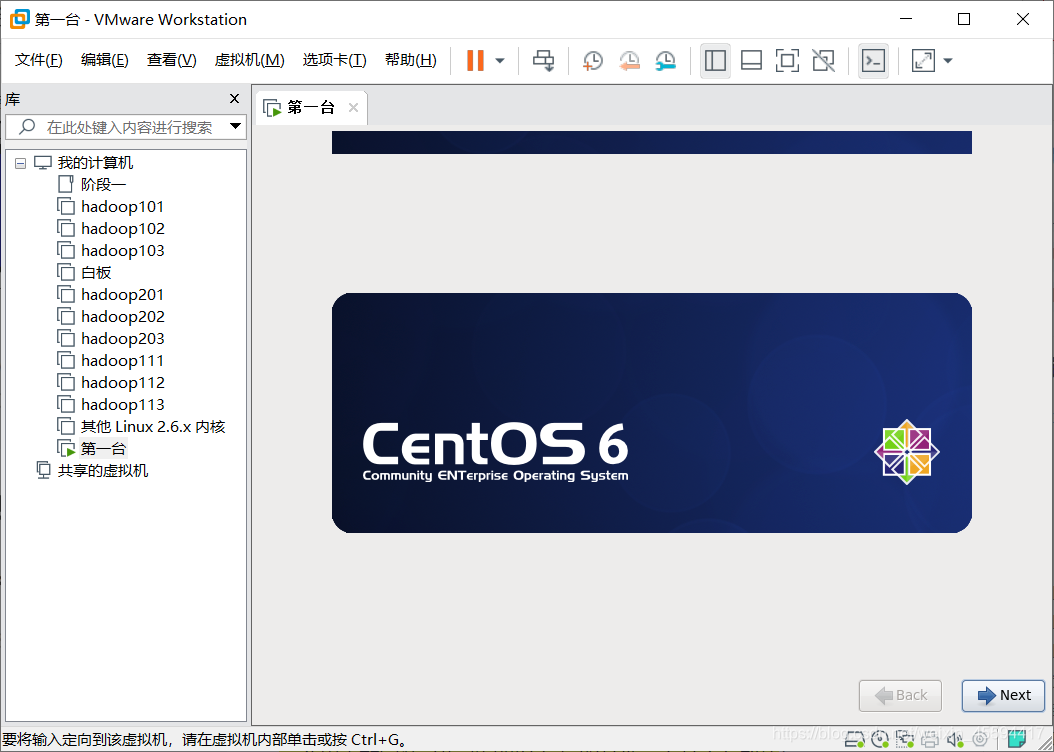1054x752 pixels.
Task: Toggle the thumbnail bar view icon
Action: 751,60
